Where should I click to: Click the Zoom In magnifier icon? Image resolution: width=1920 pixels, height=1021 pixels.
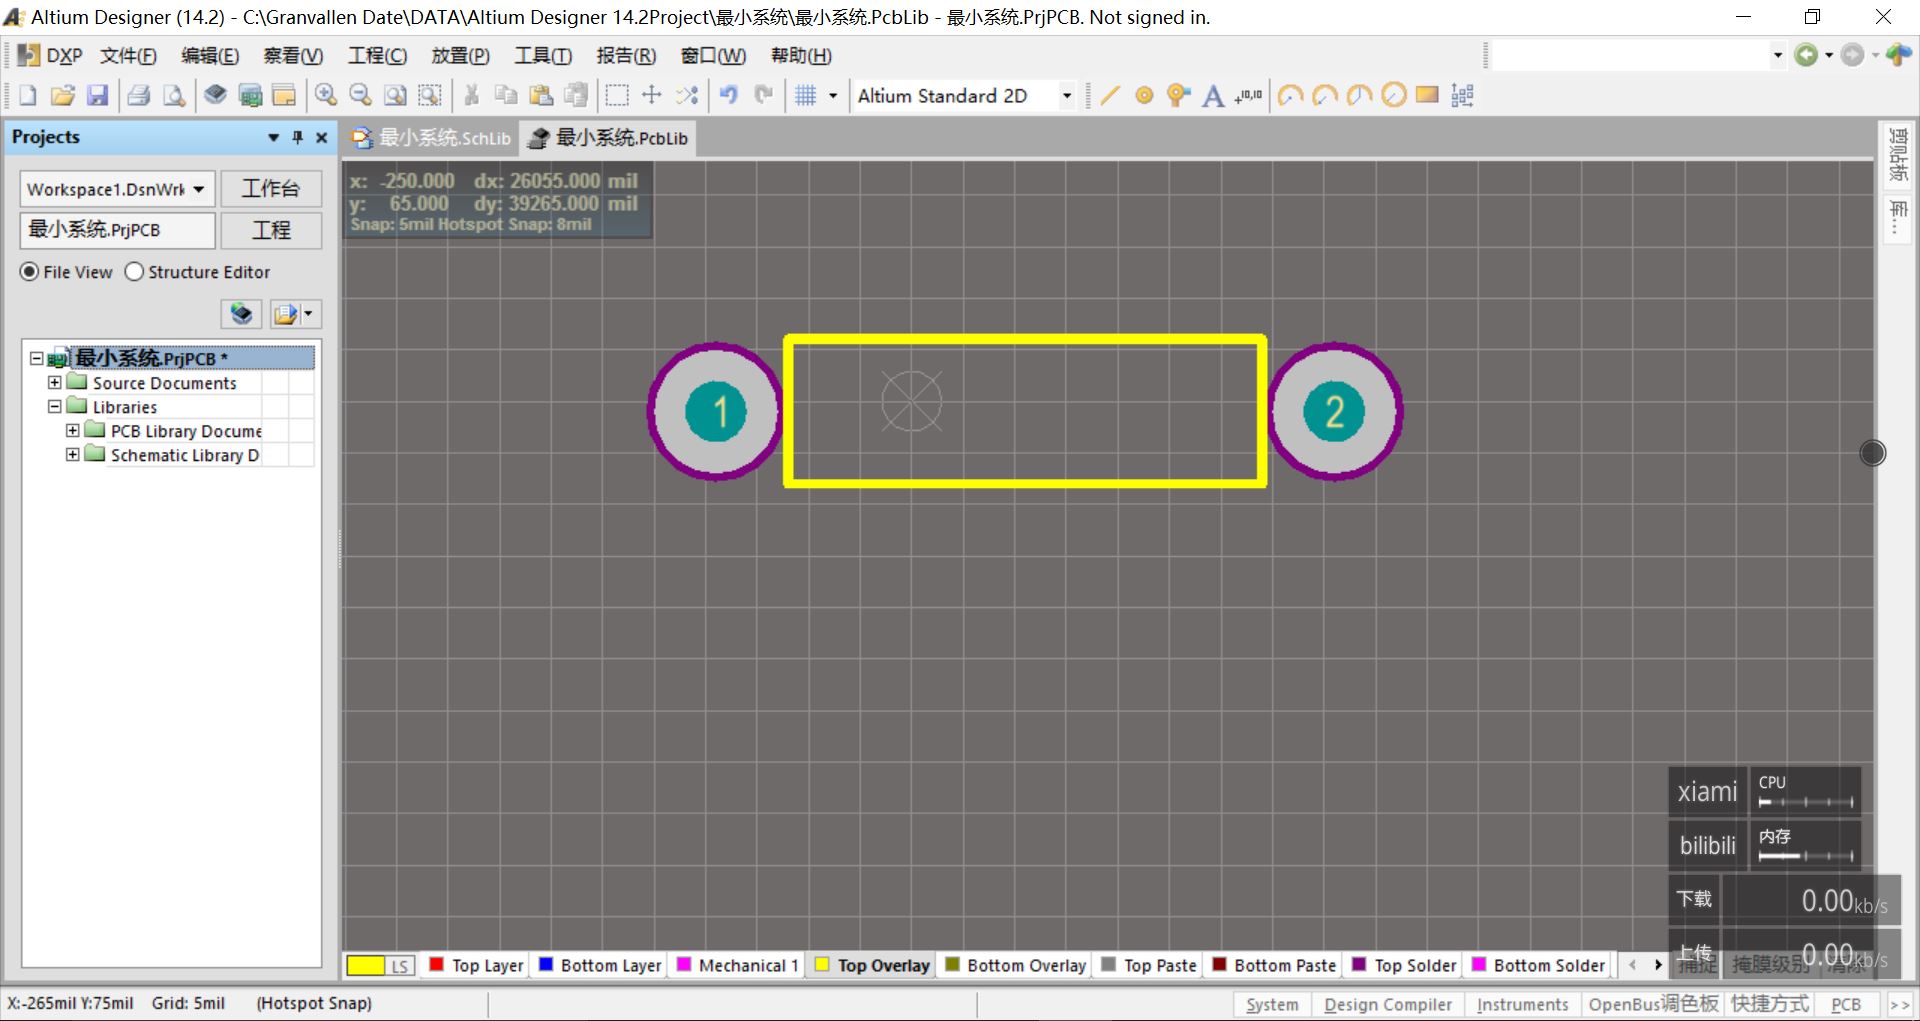click(325, 95)
